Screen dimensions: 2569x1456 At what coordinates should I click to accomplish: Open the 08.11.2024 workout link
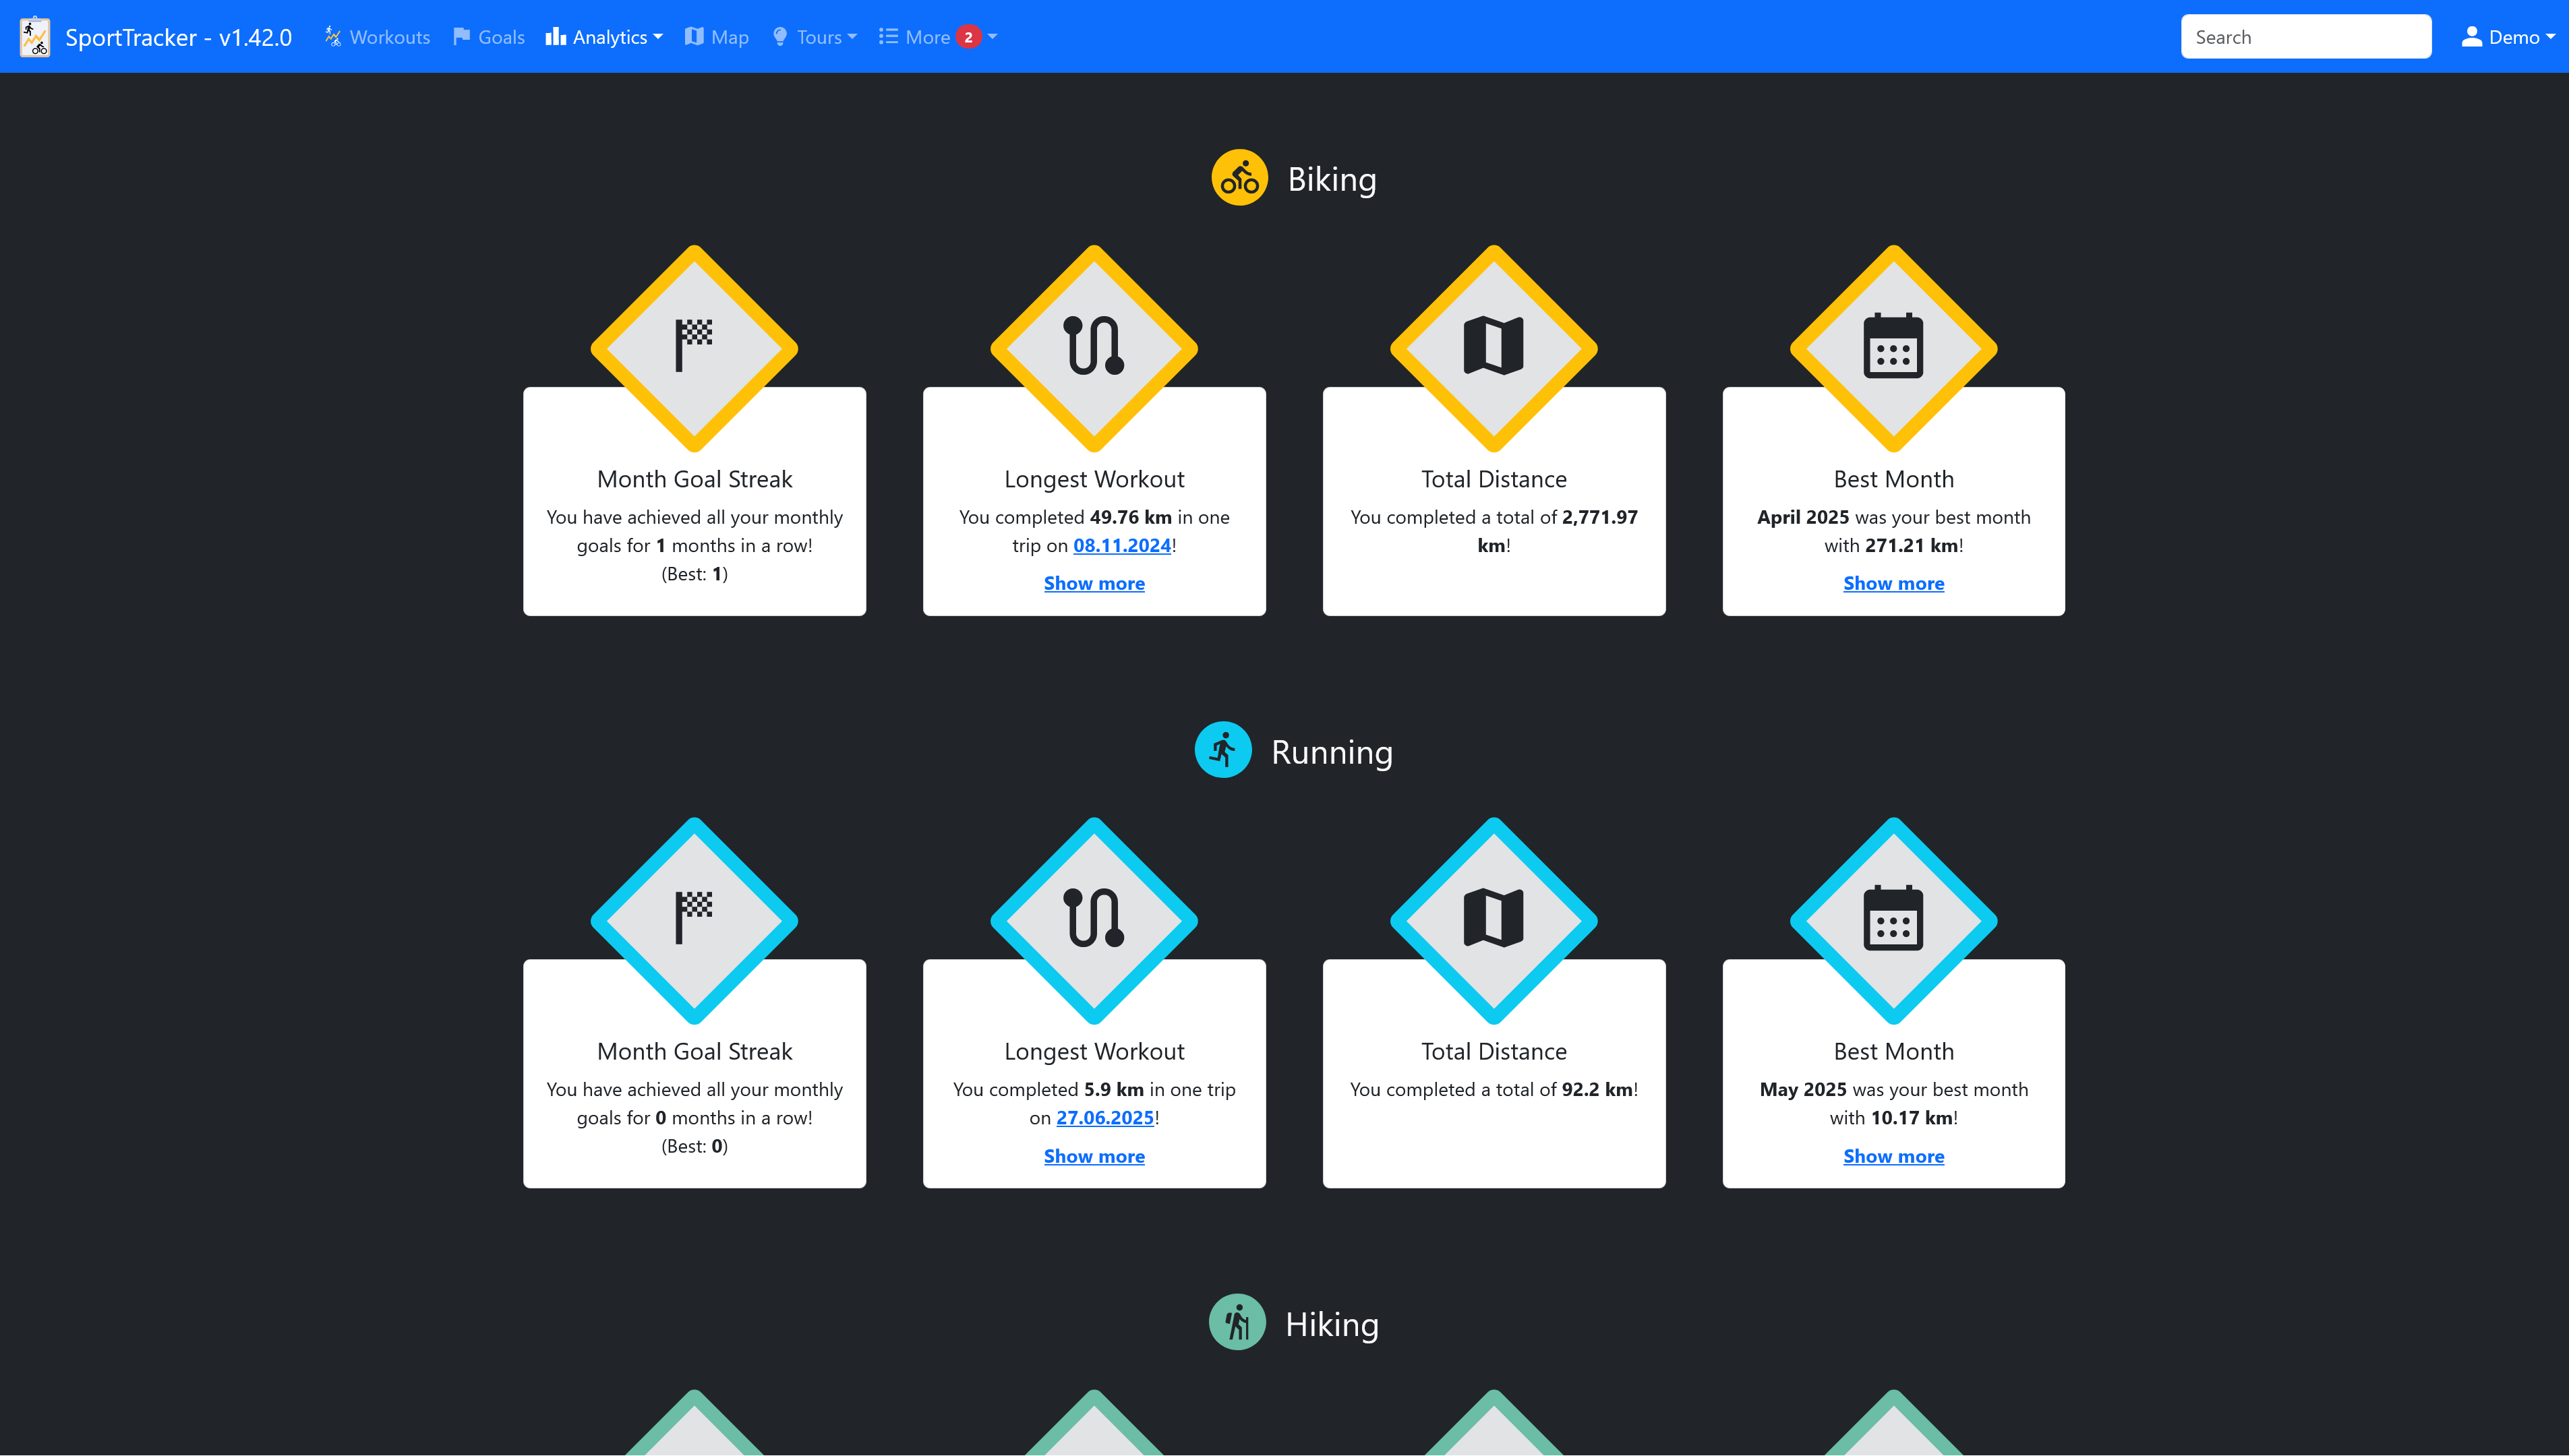pos(1121,545)
